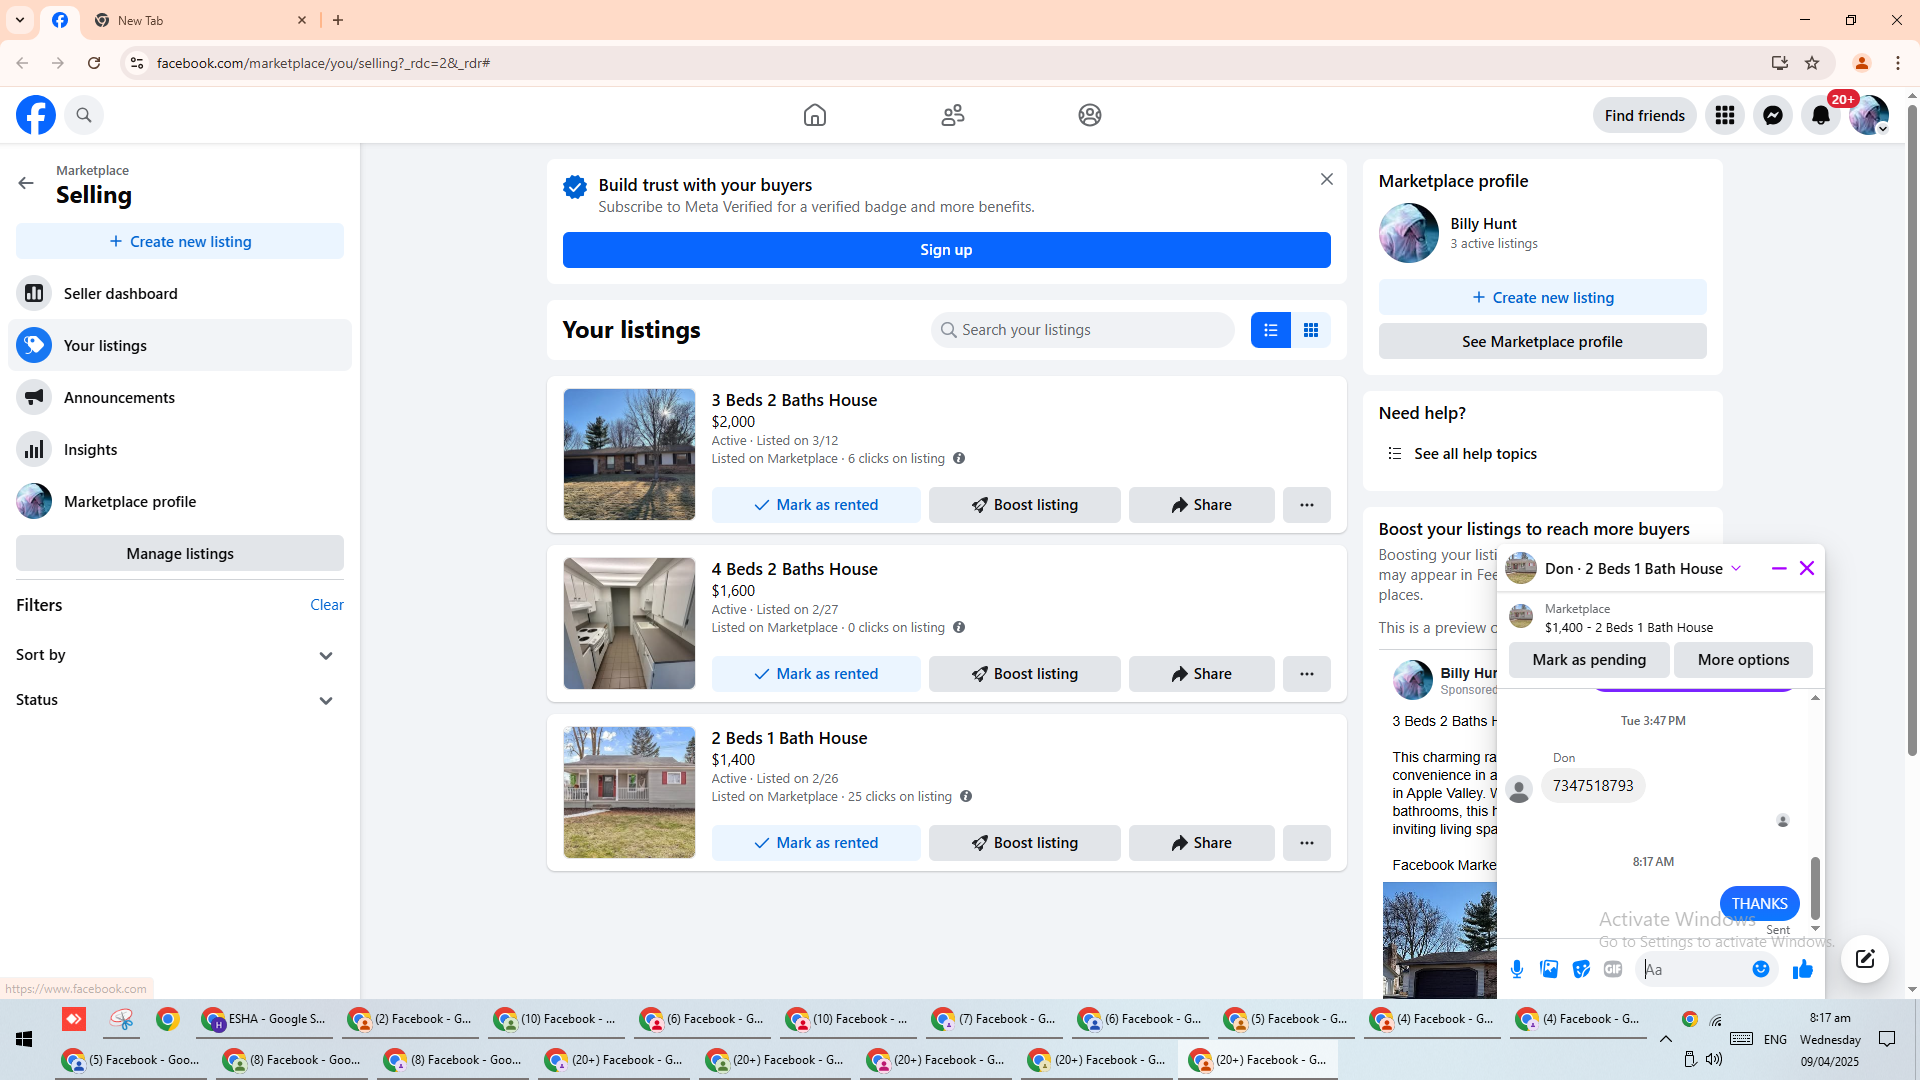Switch to the New Tab browser tab
Screen dimensions: 1920x1080
coord(199,20)
